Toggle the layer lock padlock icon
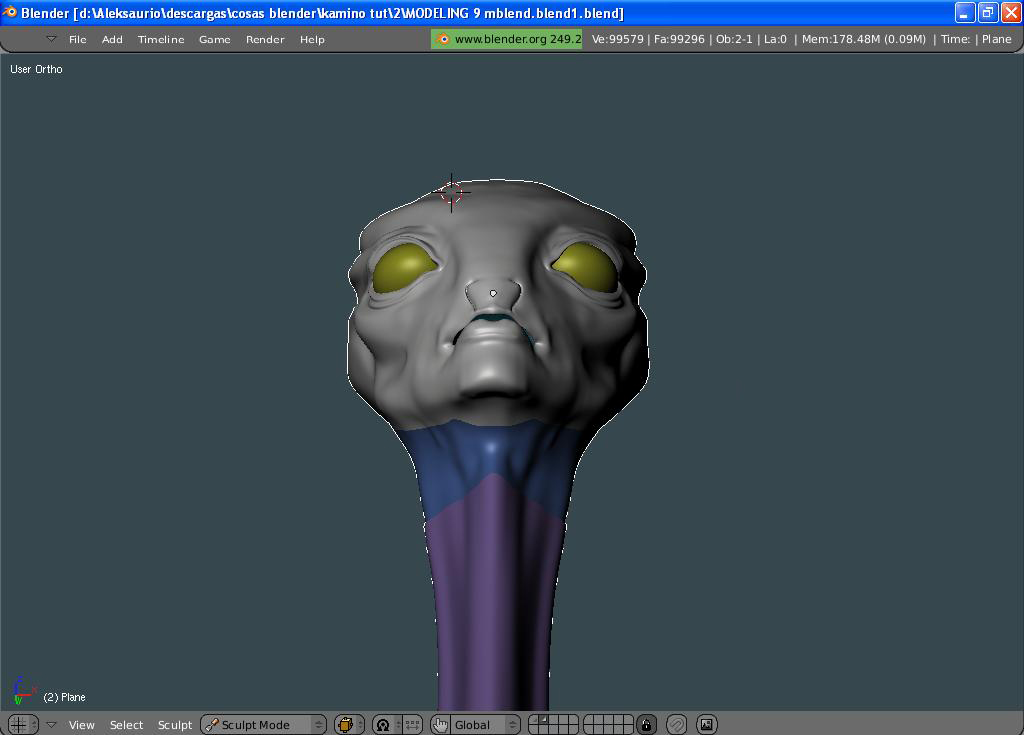This screenshot has height=735, width=1024. click(646, 725)
